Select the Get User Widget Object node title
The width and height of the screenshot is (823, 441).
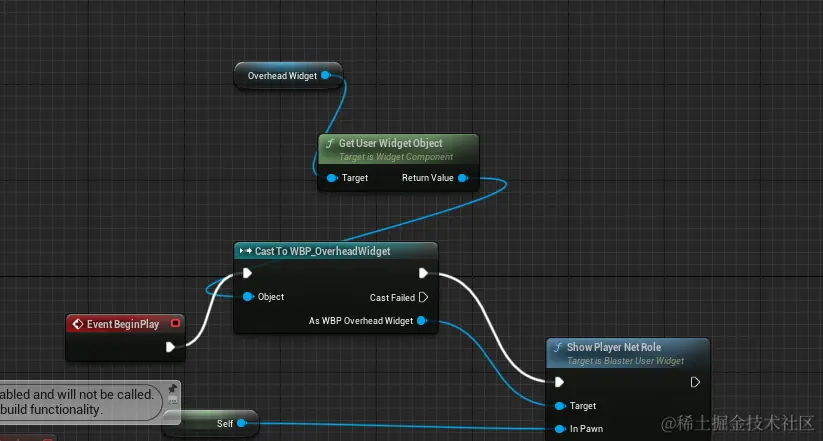[391, 143]
